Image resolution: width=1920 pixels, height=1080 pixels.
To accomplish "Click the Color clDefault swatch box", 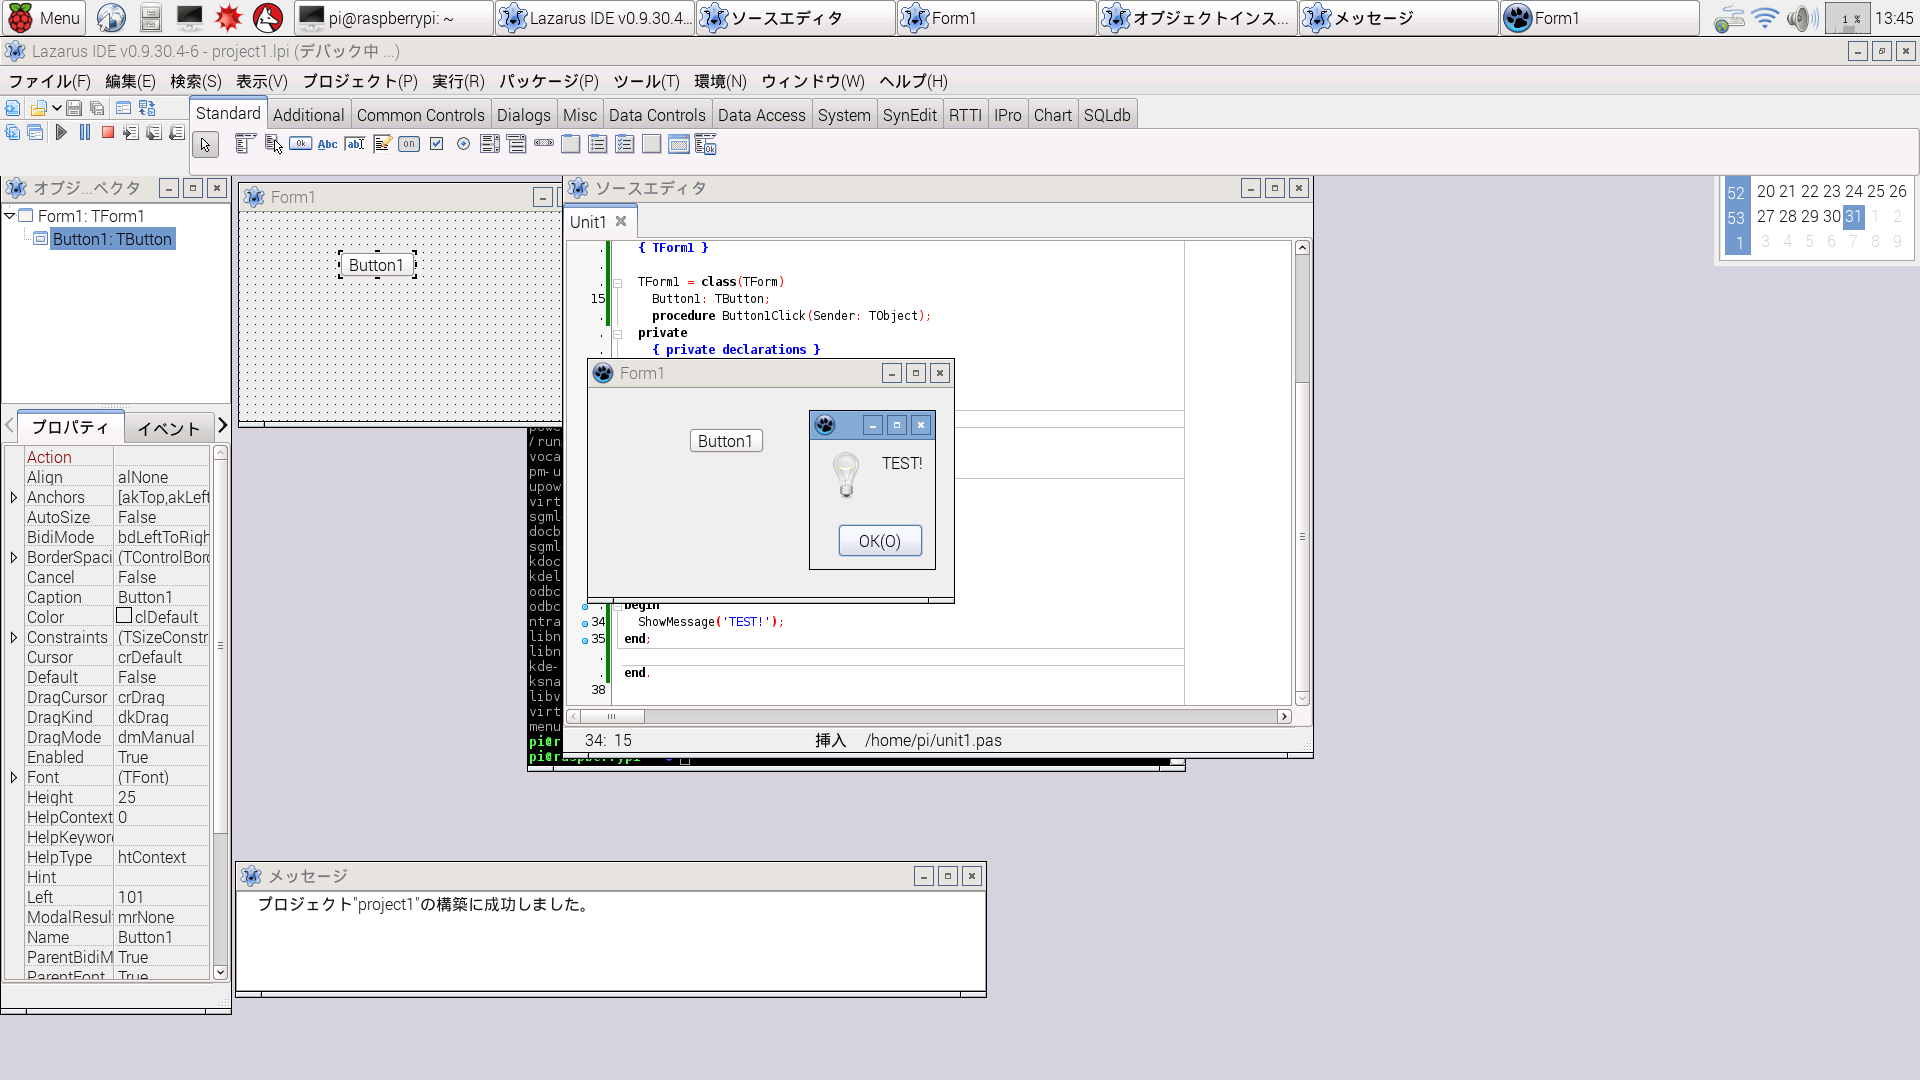I will pyautogui.click(x=124, y=616).
